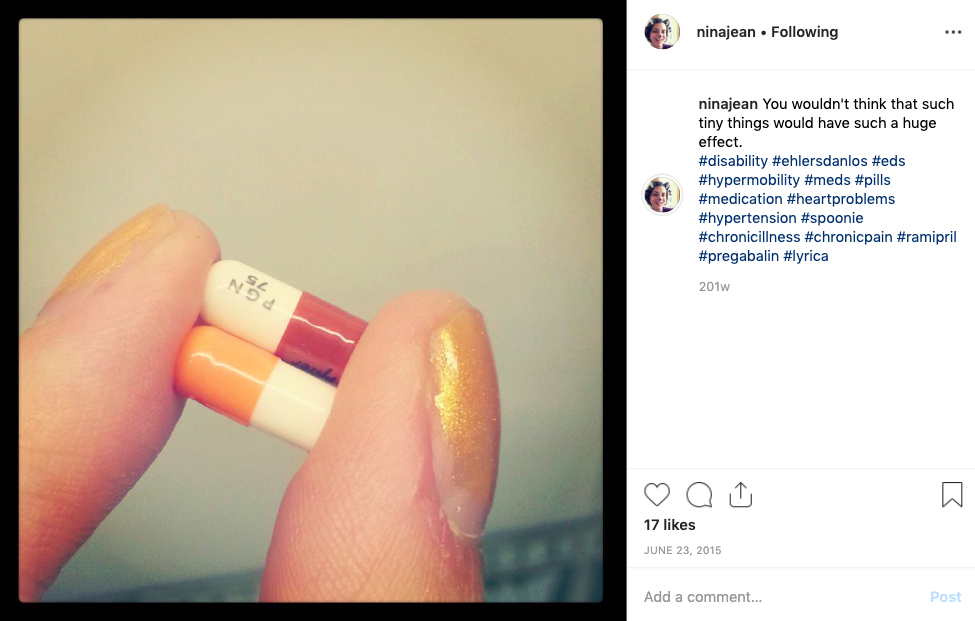Open three-dot more options menu

tap(953, 32)
